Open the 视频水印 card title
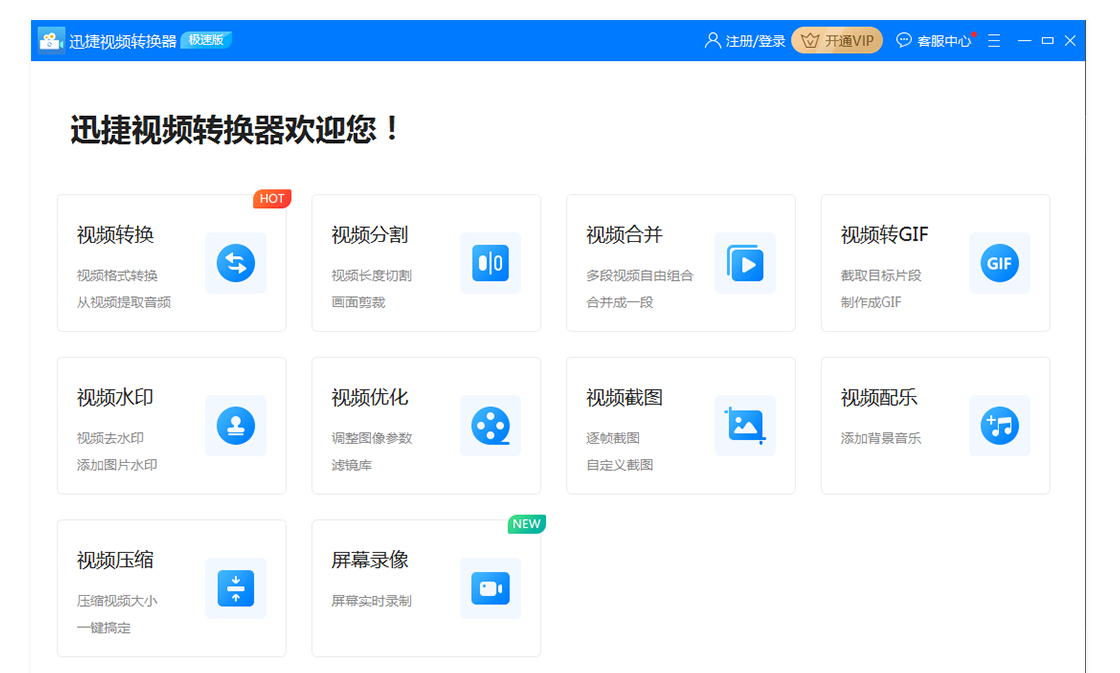The image size is (1120, 673). point(115,397)
